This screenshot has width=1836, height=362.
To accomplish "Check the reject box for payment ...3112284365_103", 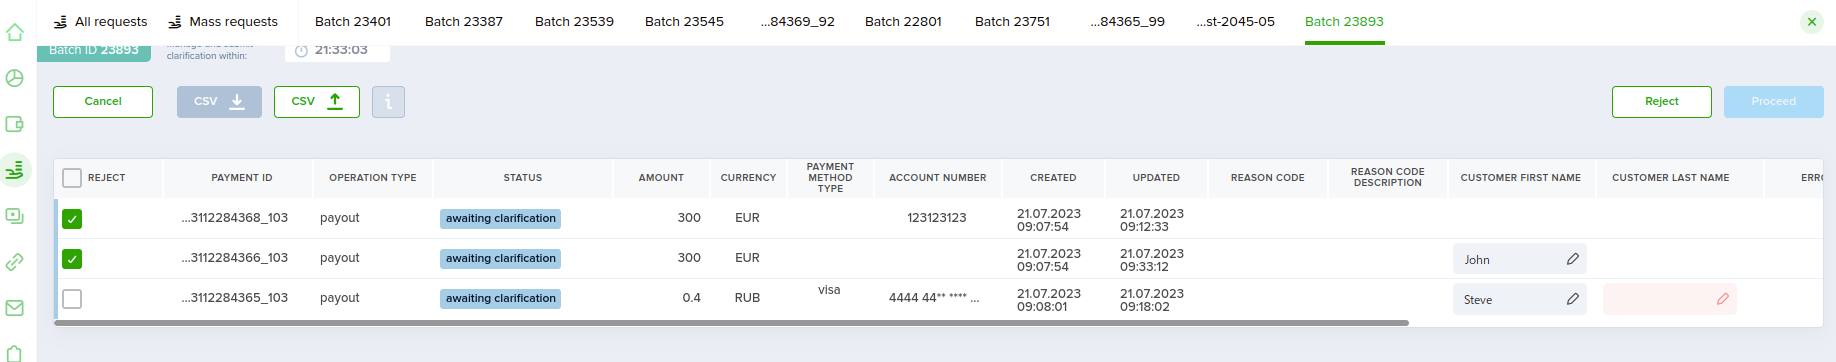I will (x=72, y=299).
